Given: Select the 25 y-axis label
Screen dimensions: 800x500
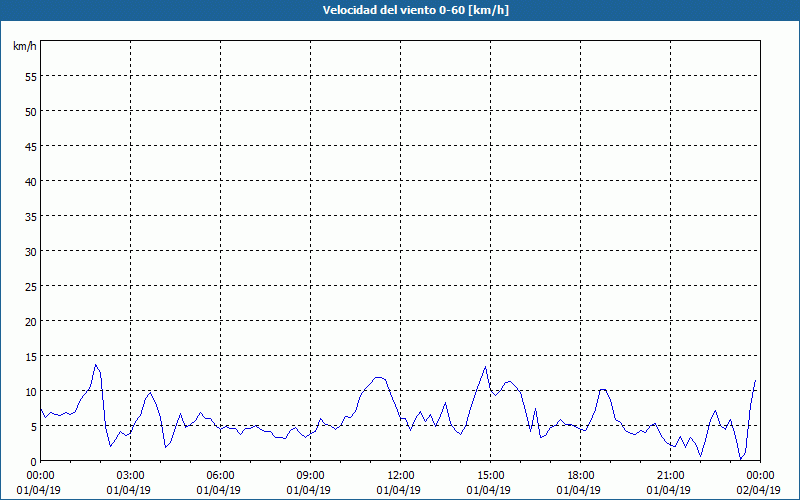Looking at the screenshot, I should tap(31, 286).
